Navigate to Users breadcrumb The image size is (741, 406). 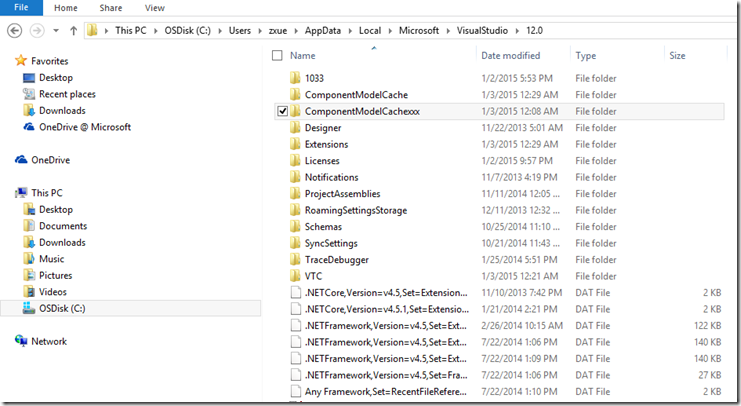click(x=240, y=30)
